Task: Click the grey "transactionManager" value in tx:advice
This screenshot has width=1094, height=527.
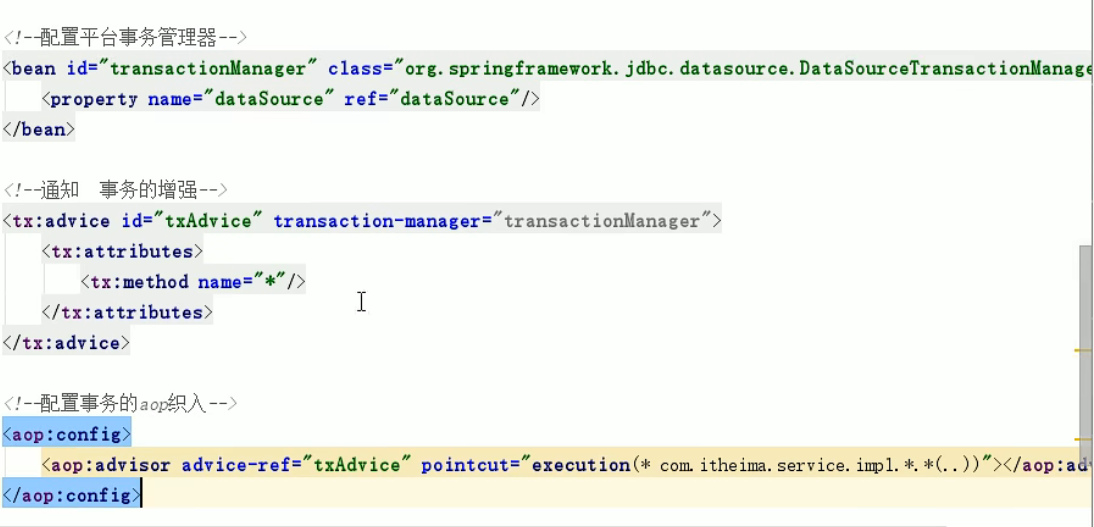Action: click(601, 221)
